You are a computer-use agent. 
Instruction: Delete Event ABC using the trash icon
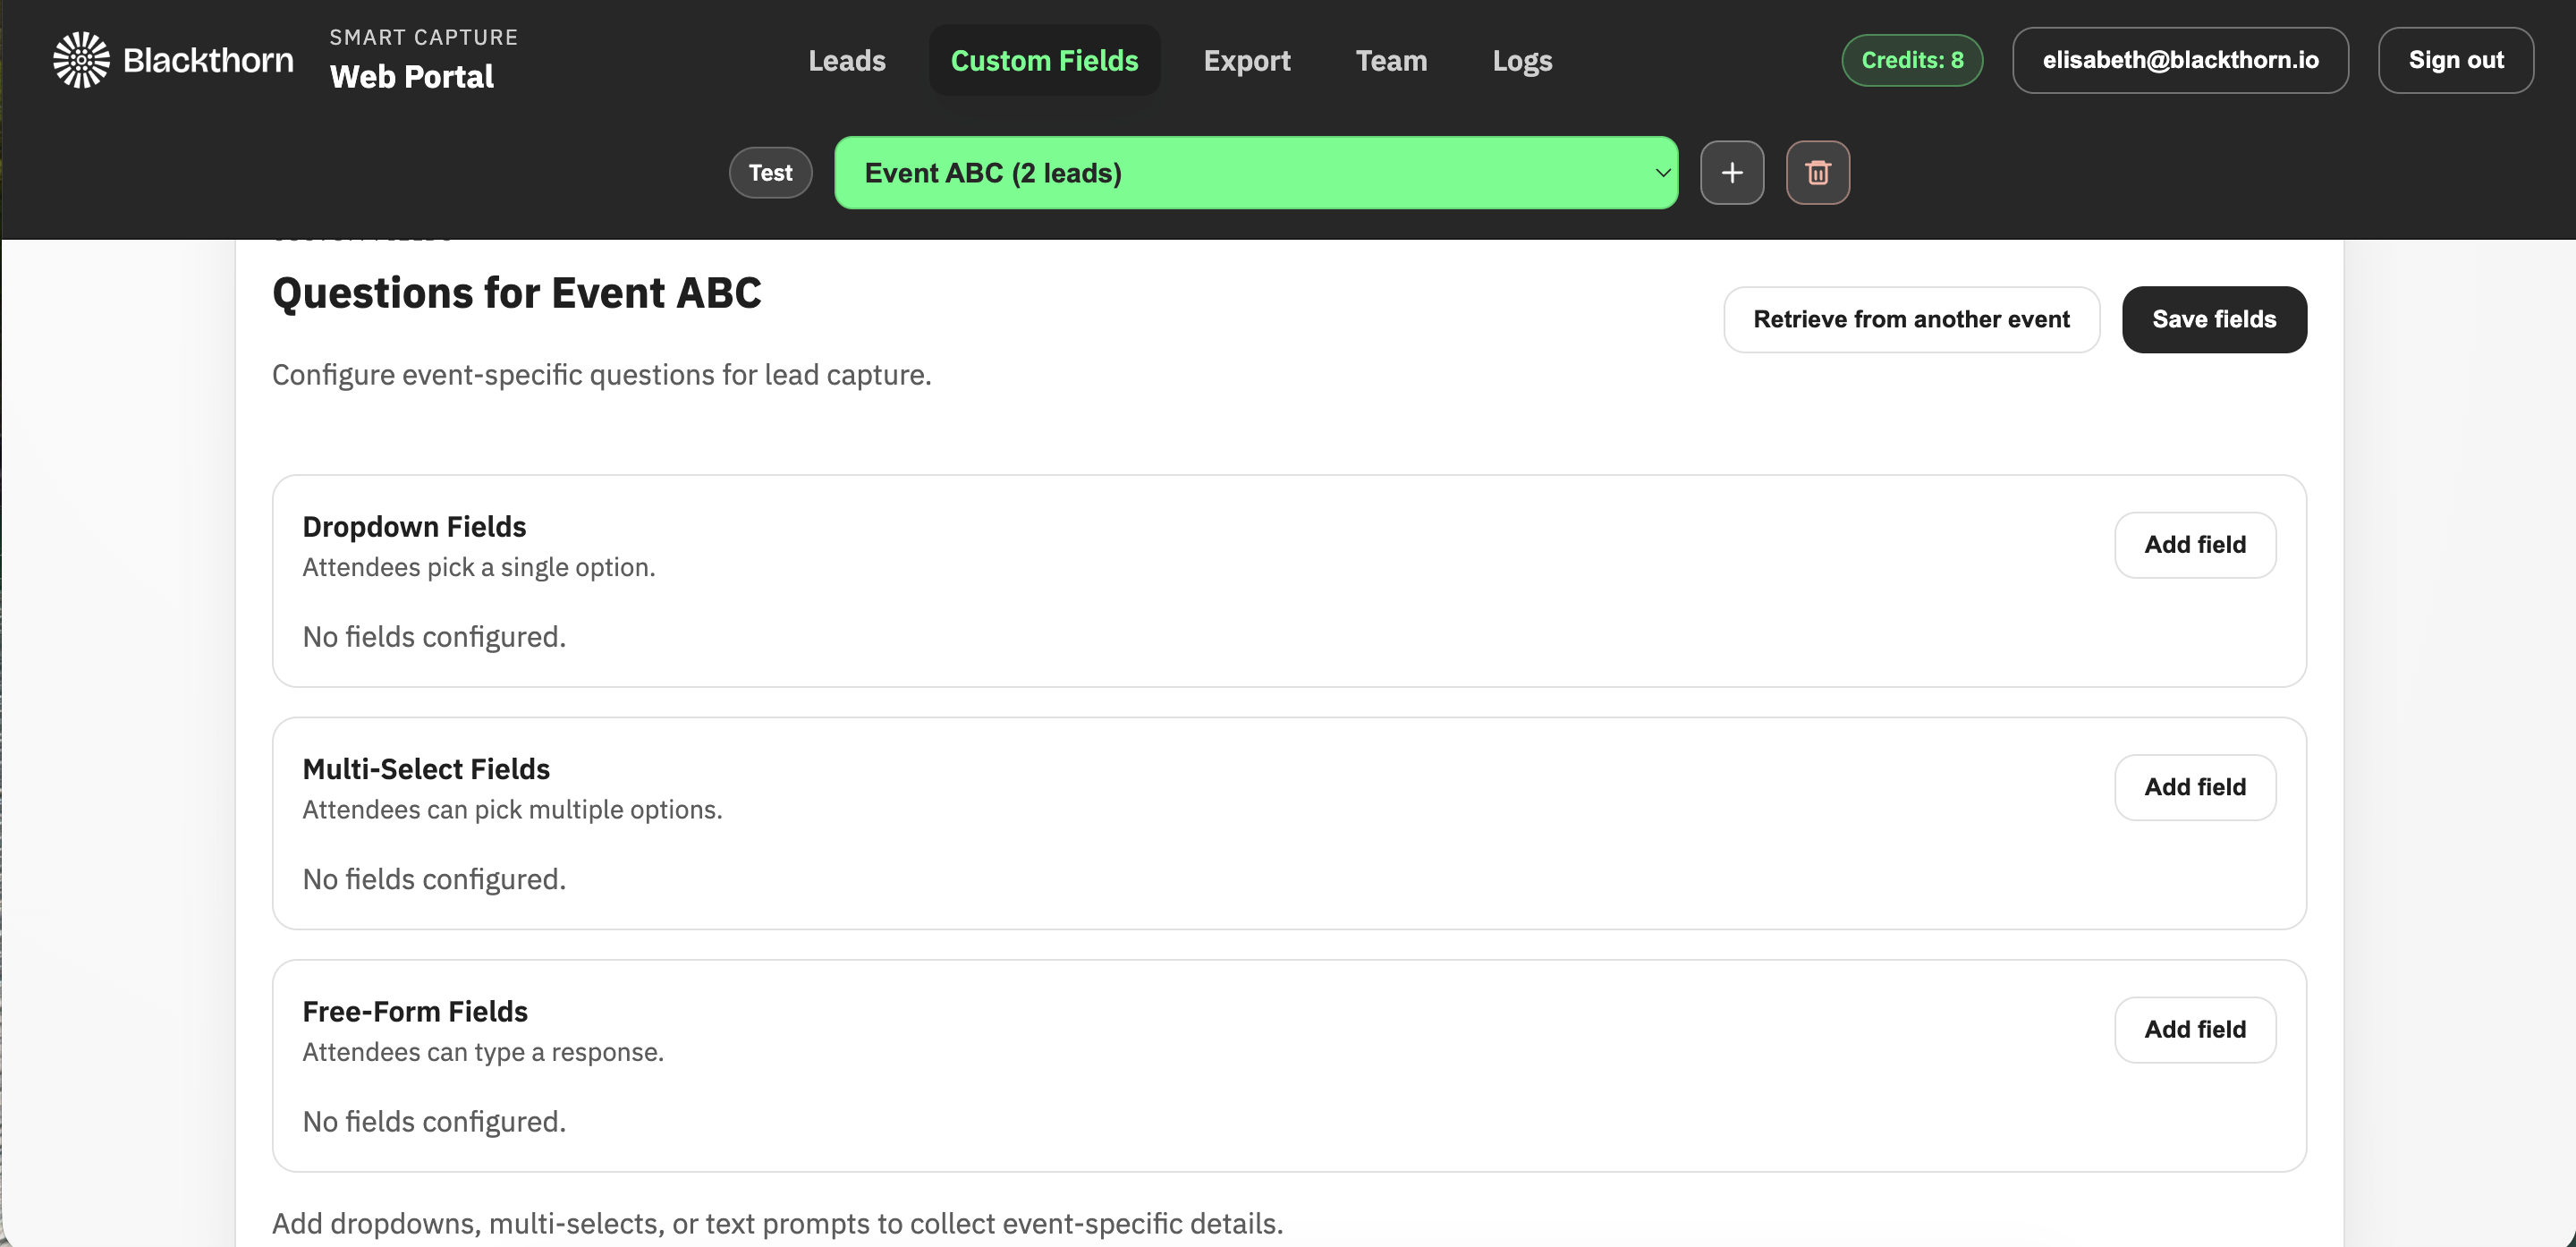pos(1817,172)
